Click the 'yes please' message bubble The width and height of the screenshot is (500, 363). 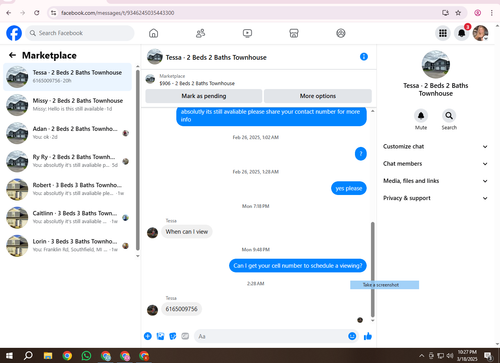pos(349,188)
